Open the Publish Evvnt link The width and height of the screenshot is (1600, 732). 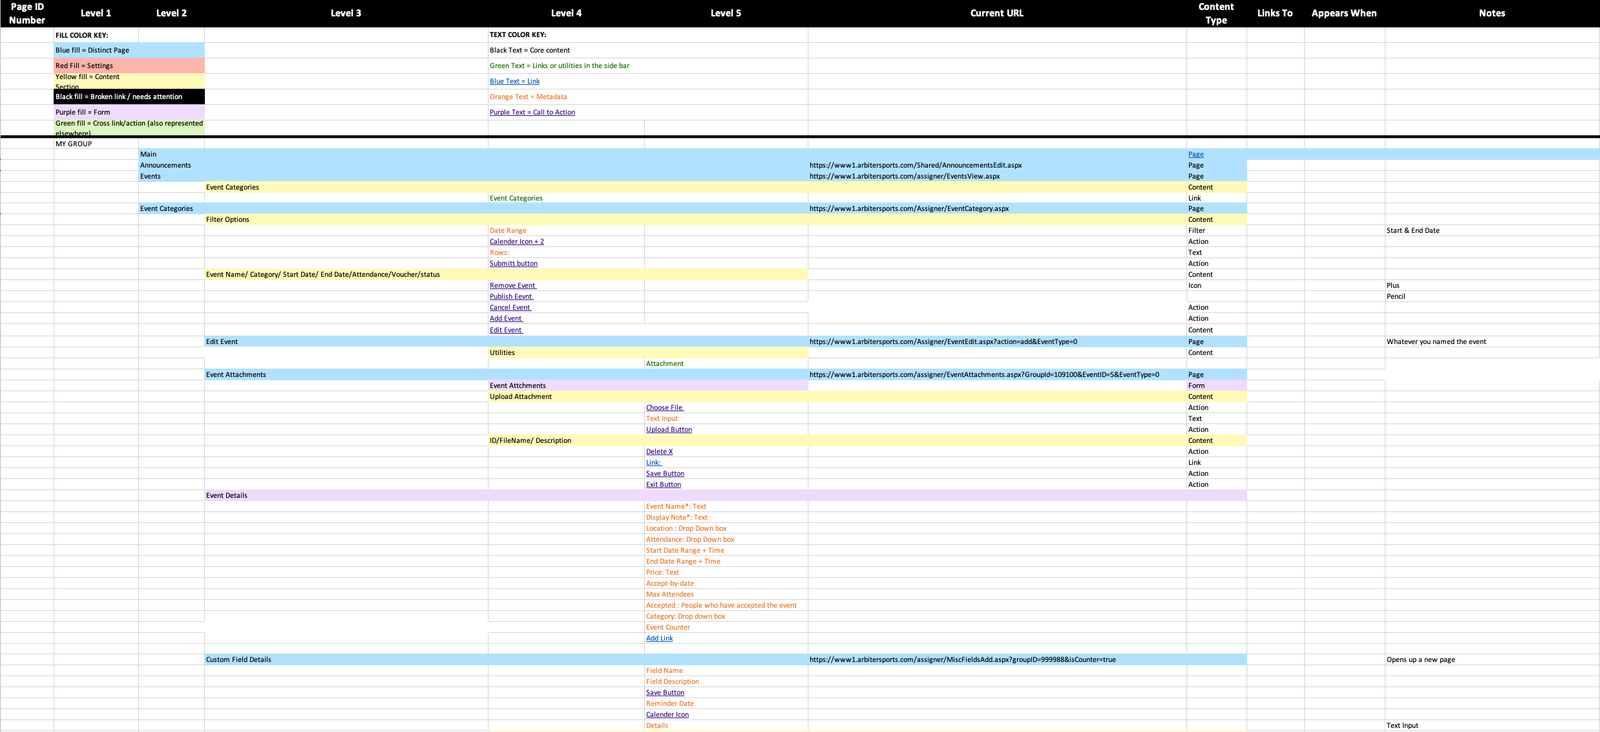tap(511, 297)
